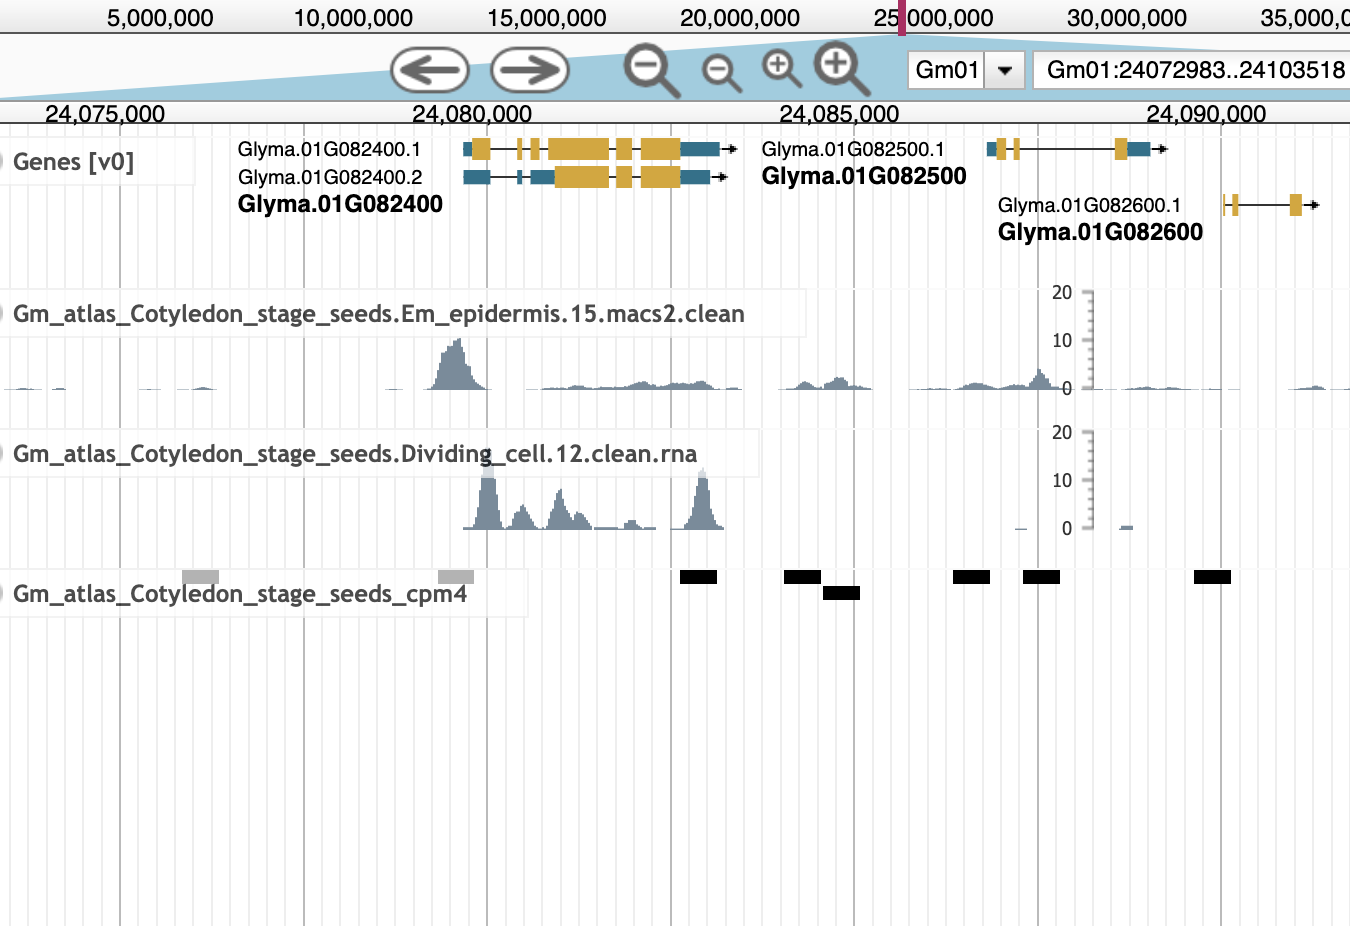
Task: Select the Glyma.01G082600.1 gene model glyph
Action: (1271, 205)
